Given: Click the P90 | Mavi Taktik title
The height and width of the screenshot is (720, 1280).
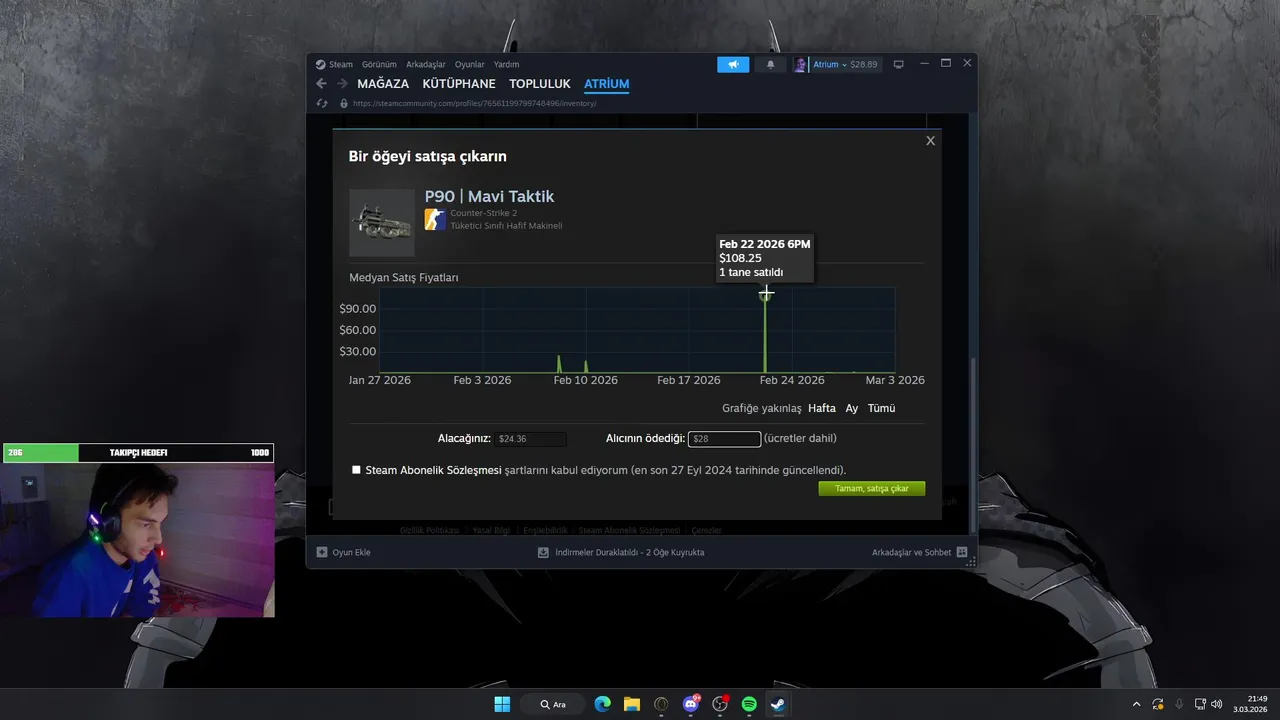Looking at the screenshot, I should tap(489, 196).
